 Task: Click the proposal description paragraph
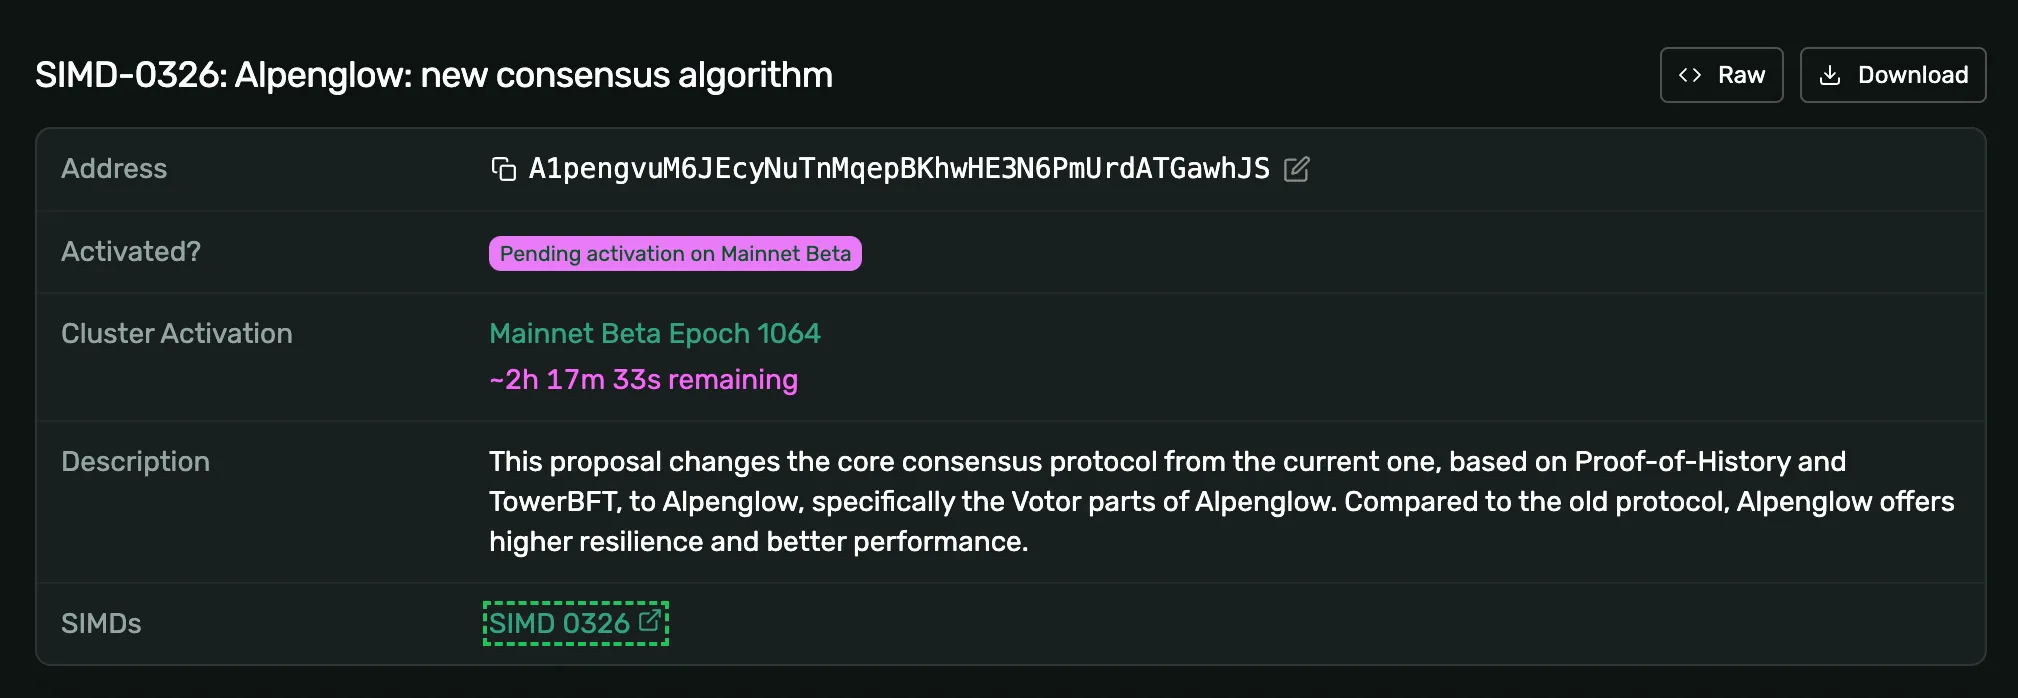[x=1221, y=501]
